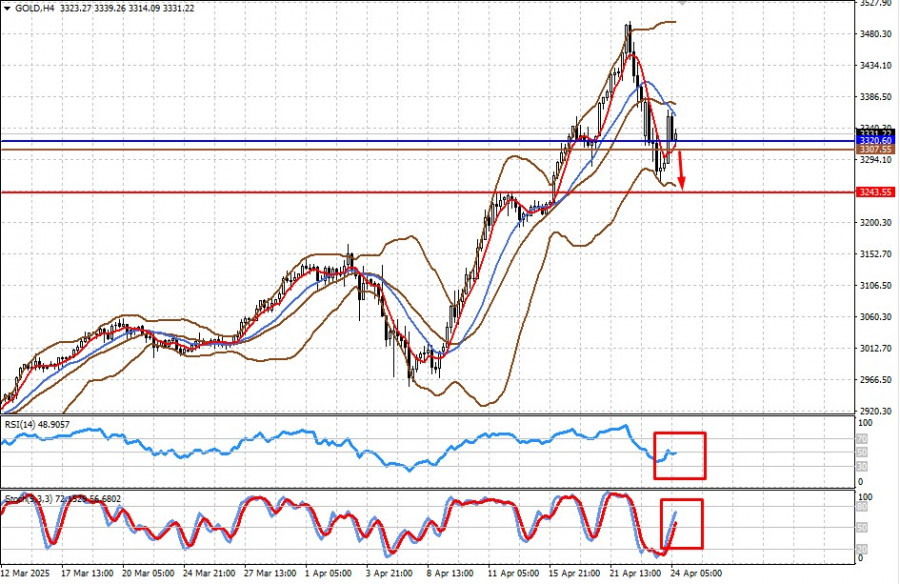Click the red 3243.55 price label
900x584 pixels.
tap(875, 192)
